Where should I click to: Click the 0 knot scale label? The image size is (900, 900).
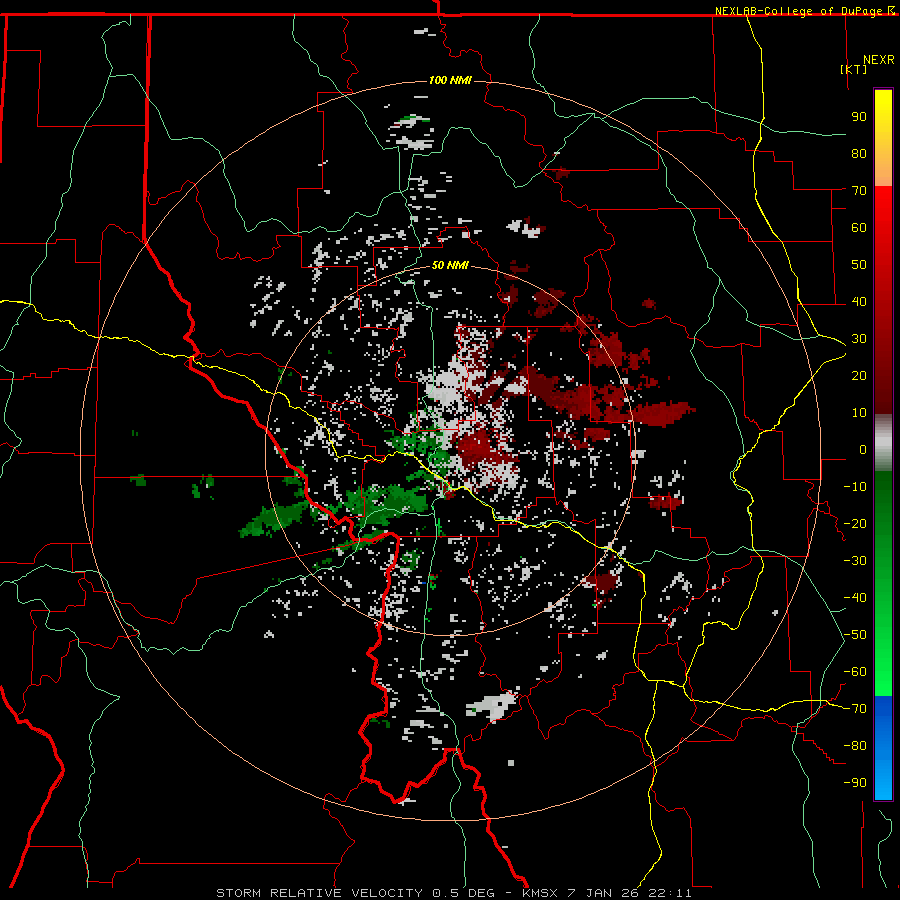(863, 449)
